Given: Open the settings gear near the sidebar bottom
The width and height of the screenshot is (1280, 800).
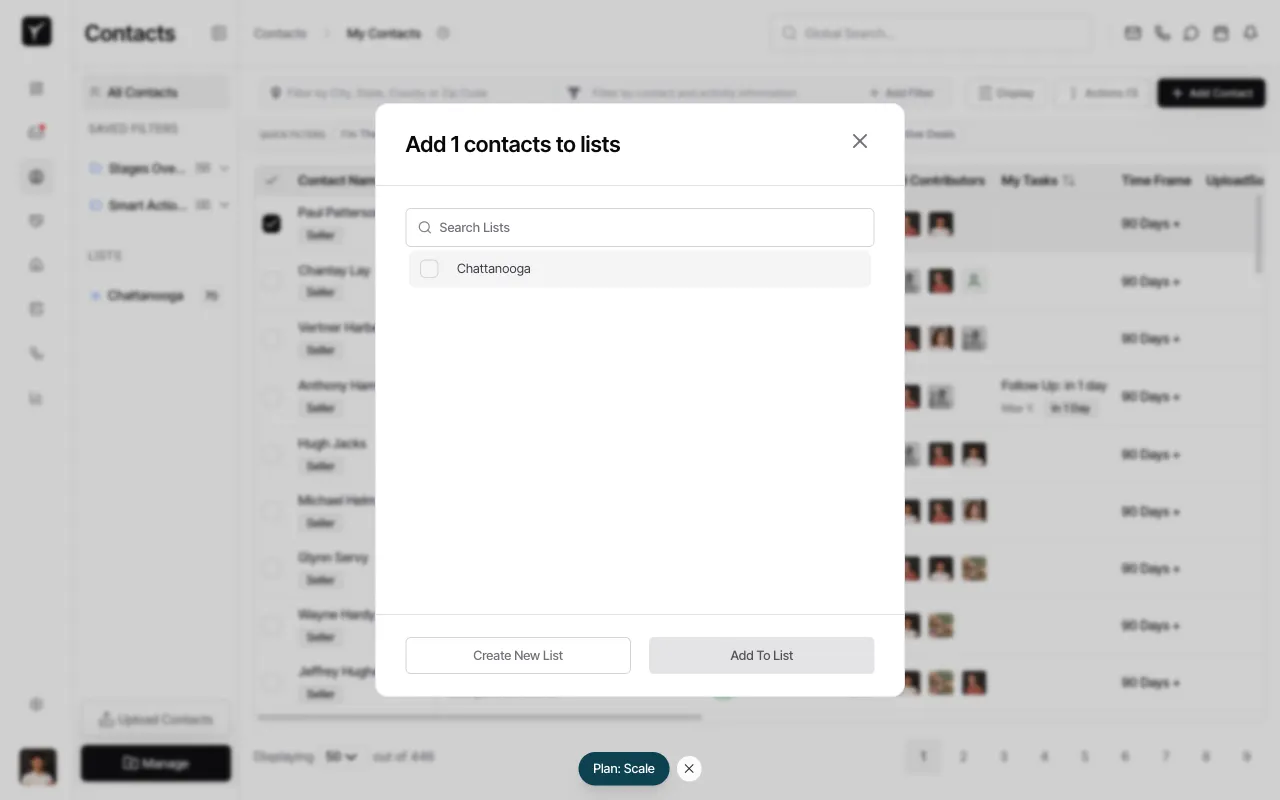Looking at the screenshot, I should tap(37, 704).
